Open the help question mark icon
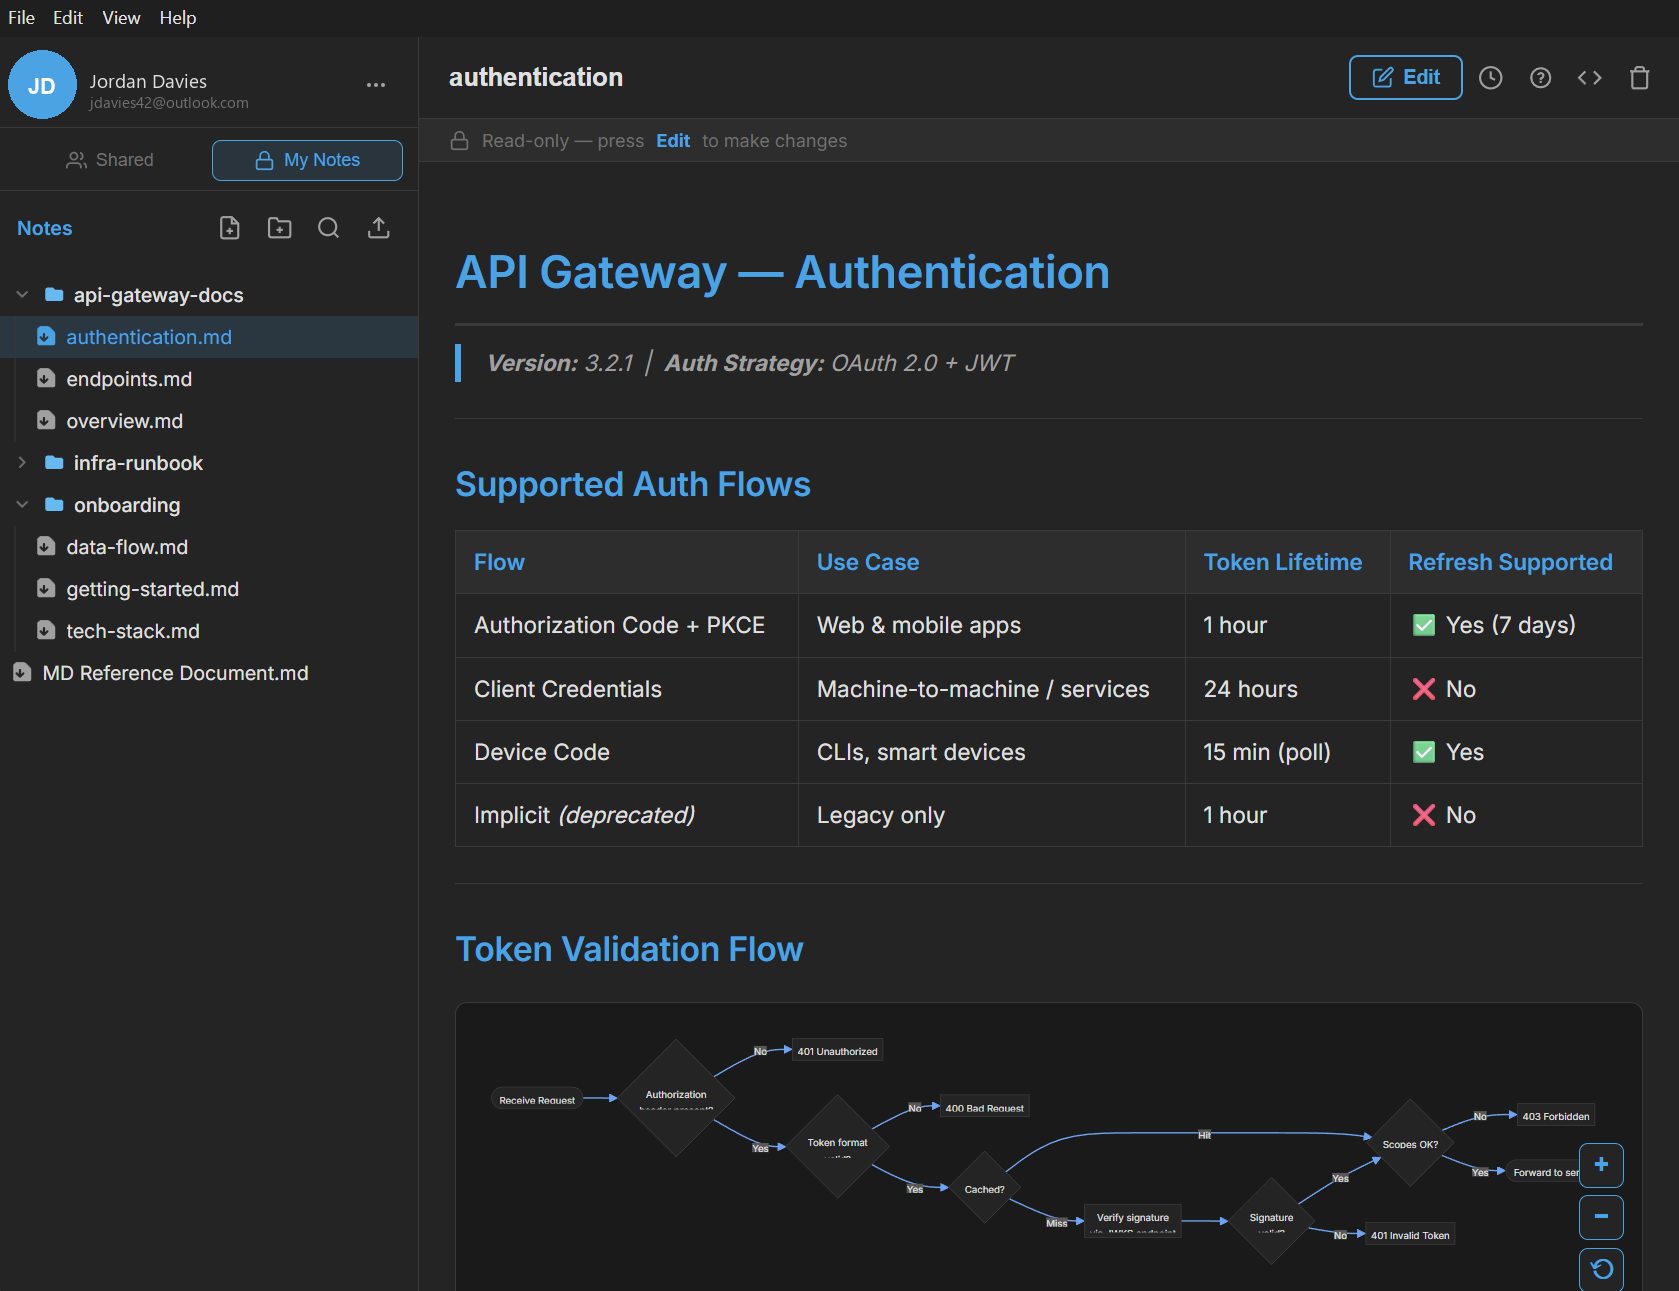Screen dimensions: 1679x1291 1541,78
